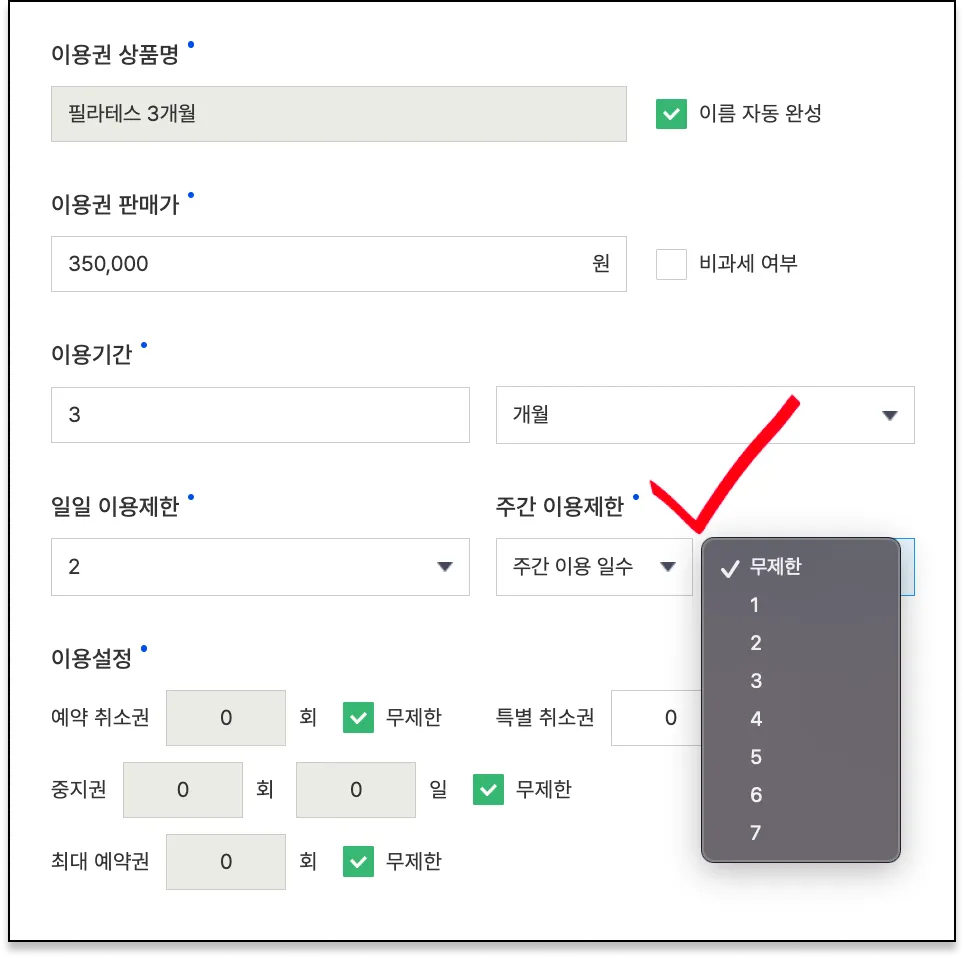This screenshot has width=964, height=958.
Task: Toggle the 이름 자동 완성 checkbox
Action: (671, 114)
